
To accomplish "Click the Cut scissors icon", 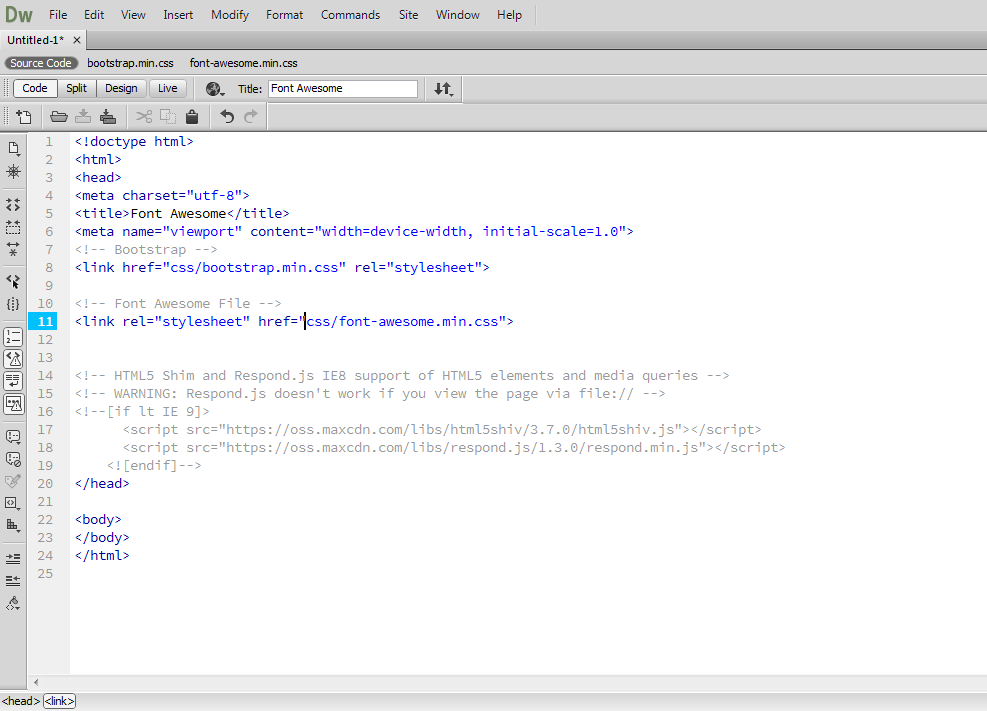I will click(144, 116).
